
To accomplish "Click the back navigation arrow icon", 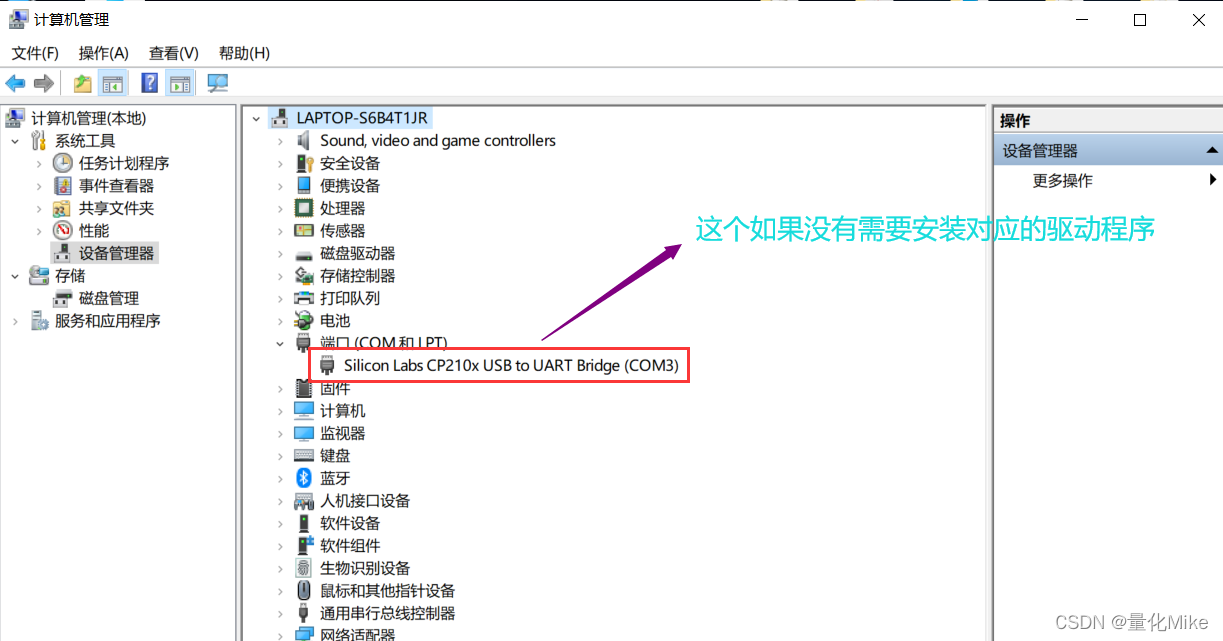I will point(15,83).
